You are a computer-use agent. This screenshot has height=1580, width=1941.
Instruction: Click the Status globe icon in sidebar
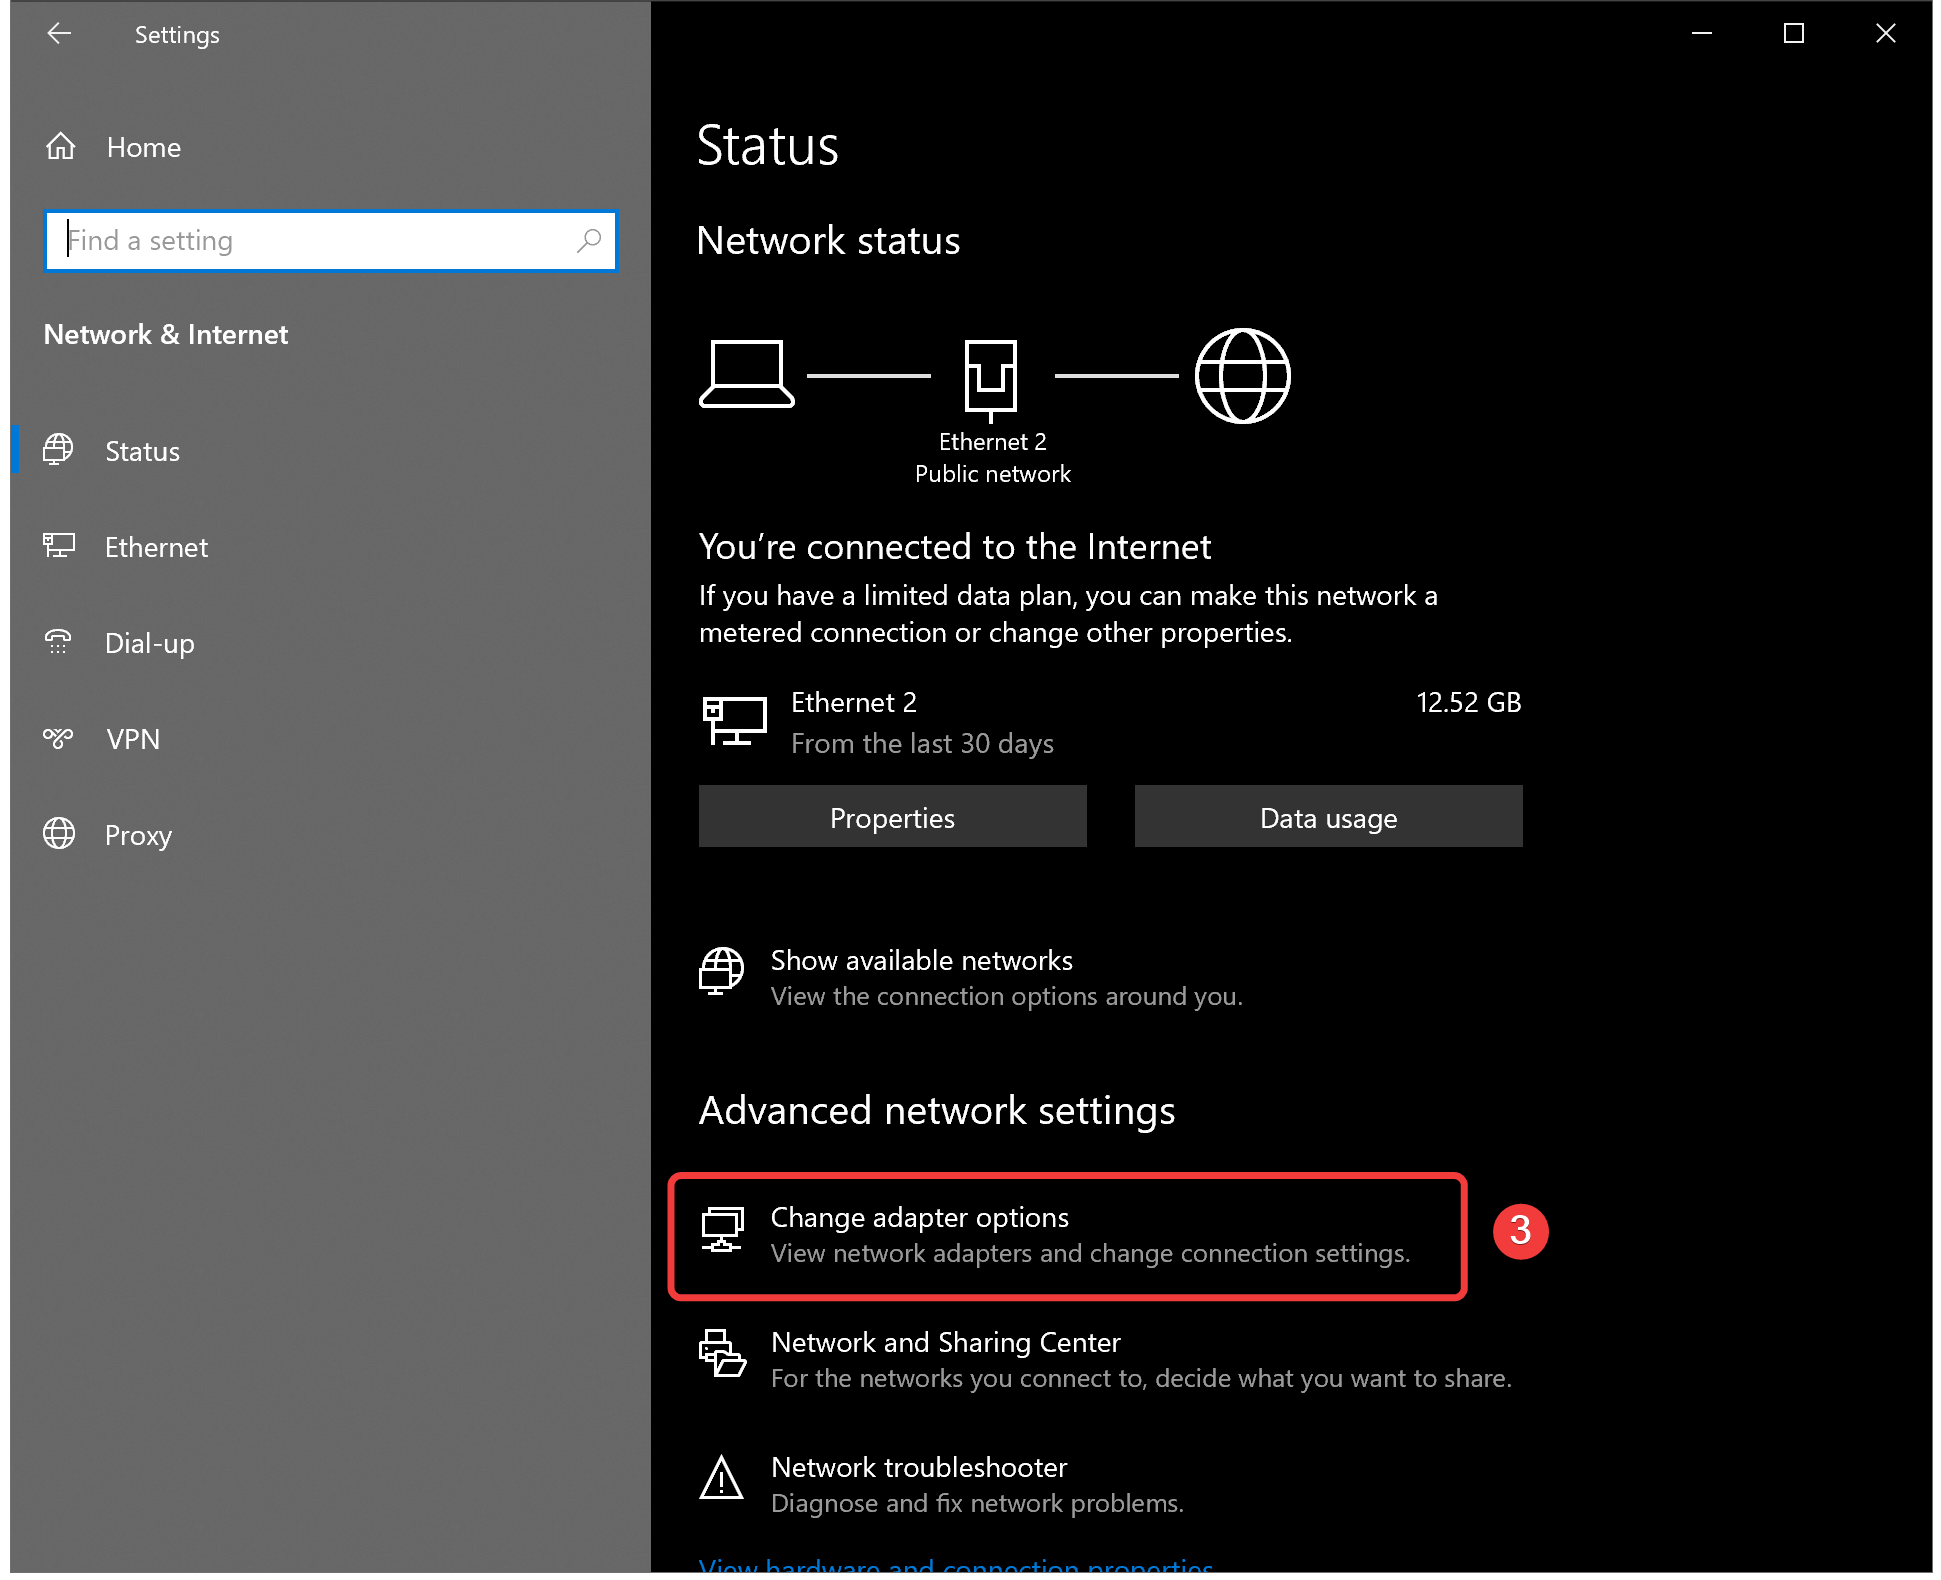(58, 450)
